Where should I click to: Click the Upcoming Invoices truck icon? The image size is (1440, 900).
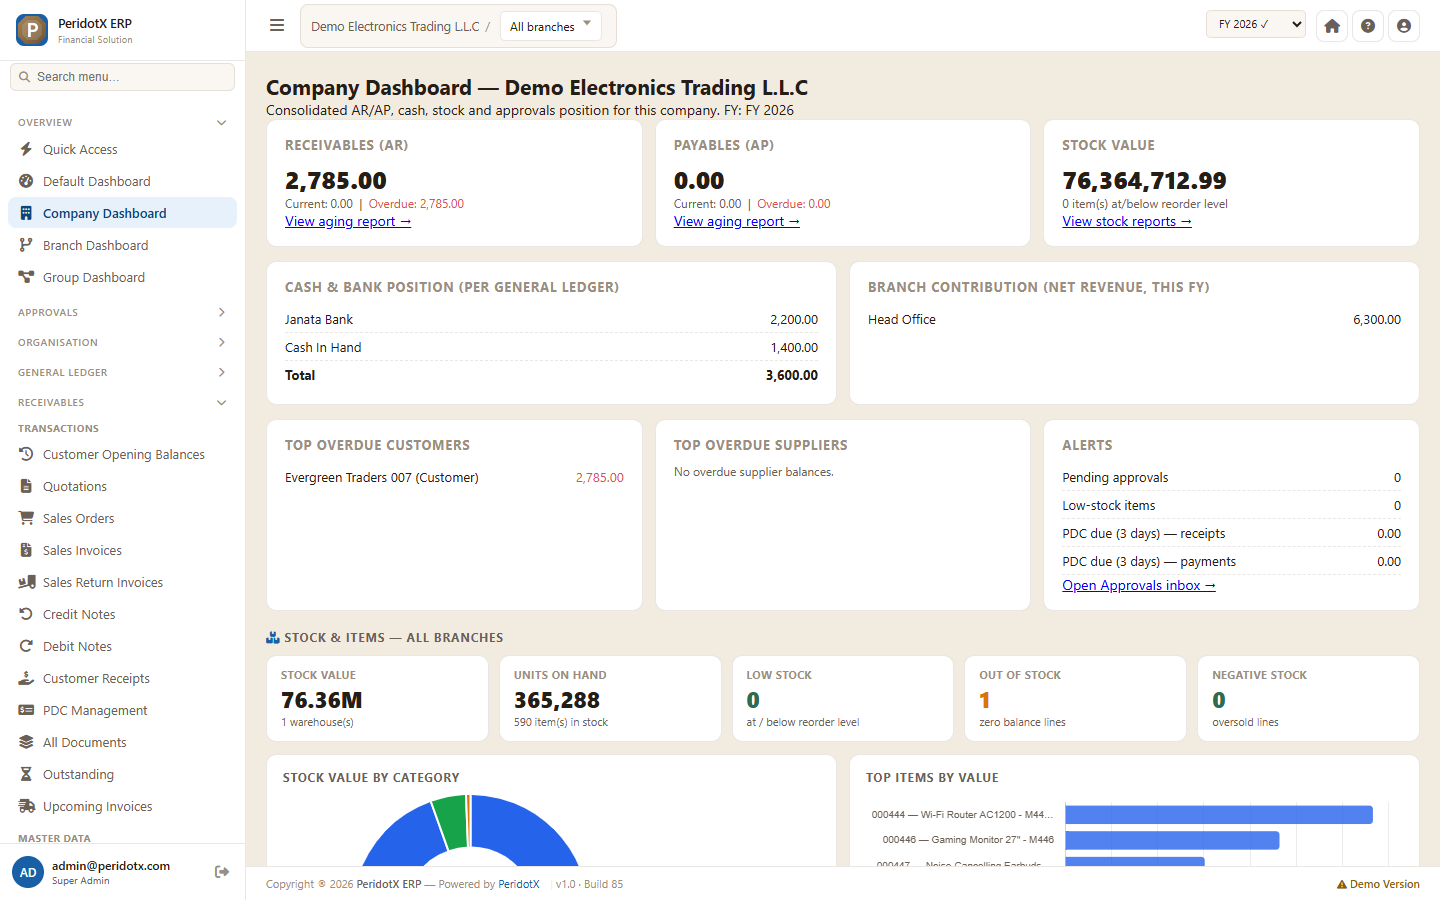26,806
